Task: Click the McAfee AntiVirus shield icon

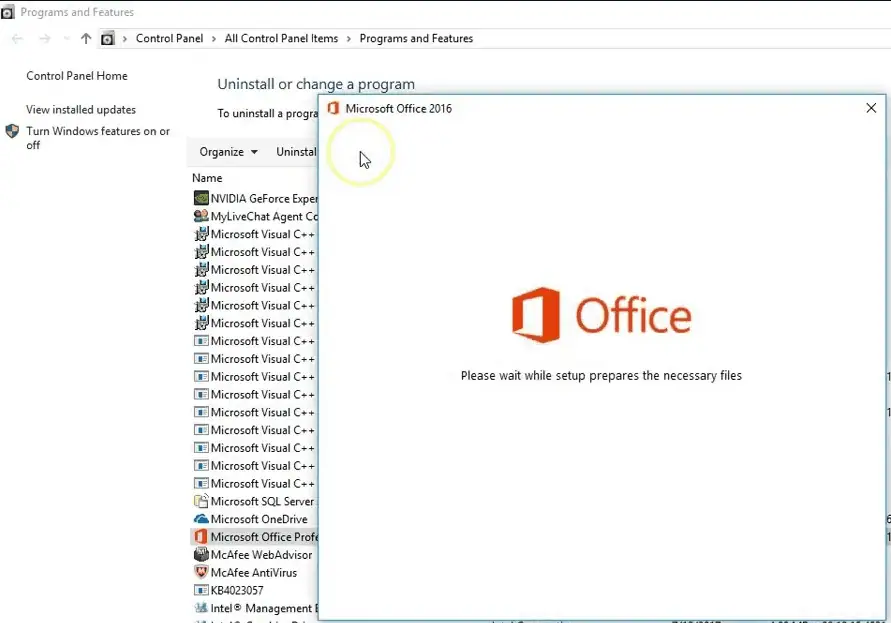Action: tap(201, 572)
